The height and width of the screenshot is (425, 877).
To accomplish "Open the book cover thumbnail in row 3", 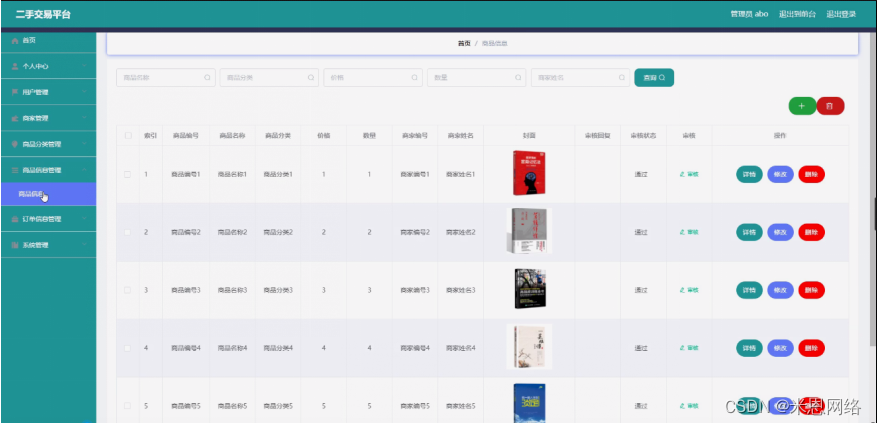I will [530, 289].
